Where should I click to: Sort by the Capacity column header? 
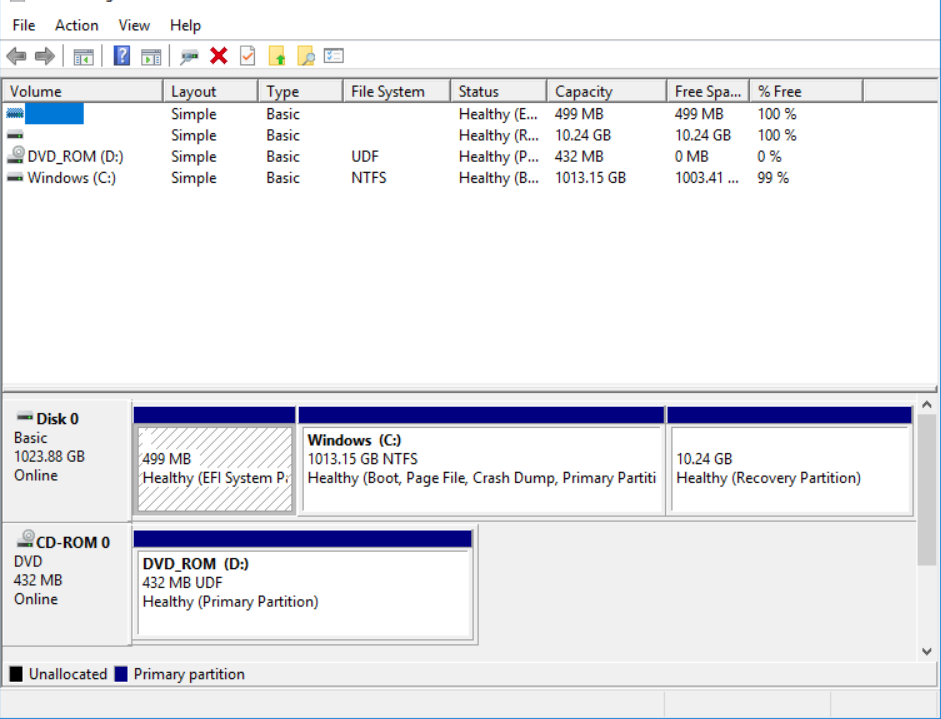click(x=583, y=91)
